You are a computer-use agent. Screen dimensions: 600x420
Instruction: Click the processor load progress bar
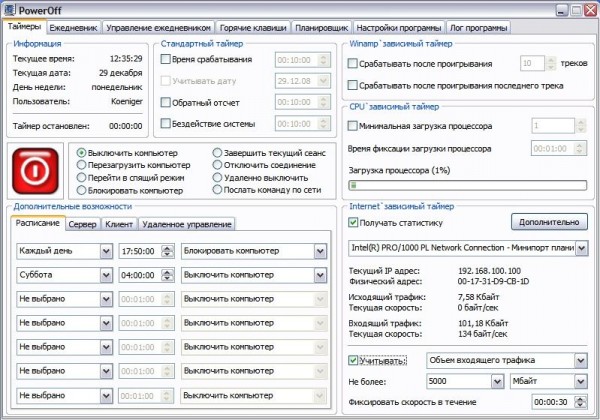tap(467, 184)
